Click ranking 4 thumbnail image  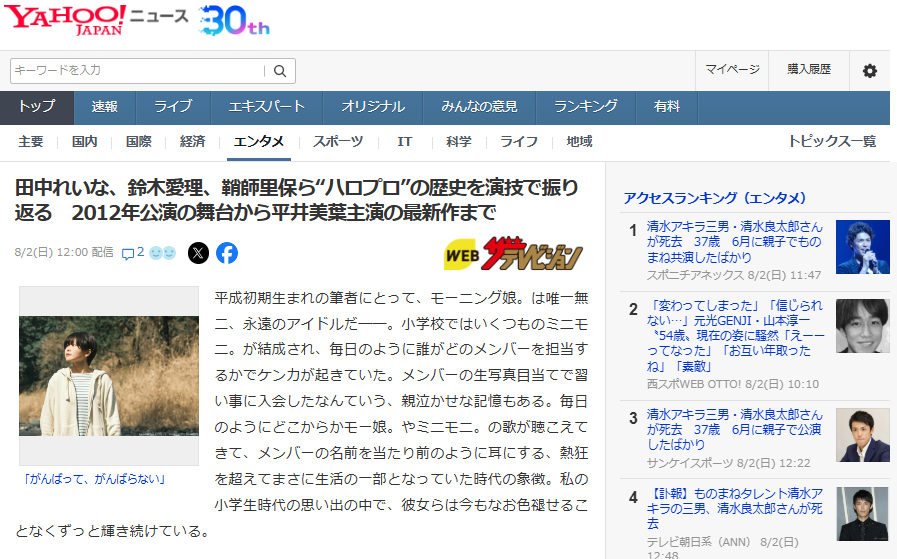[863, 514]
